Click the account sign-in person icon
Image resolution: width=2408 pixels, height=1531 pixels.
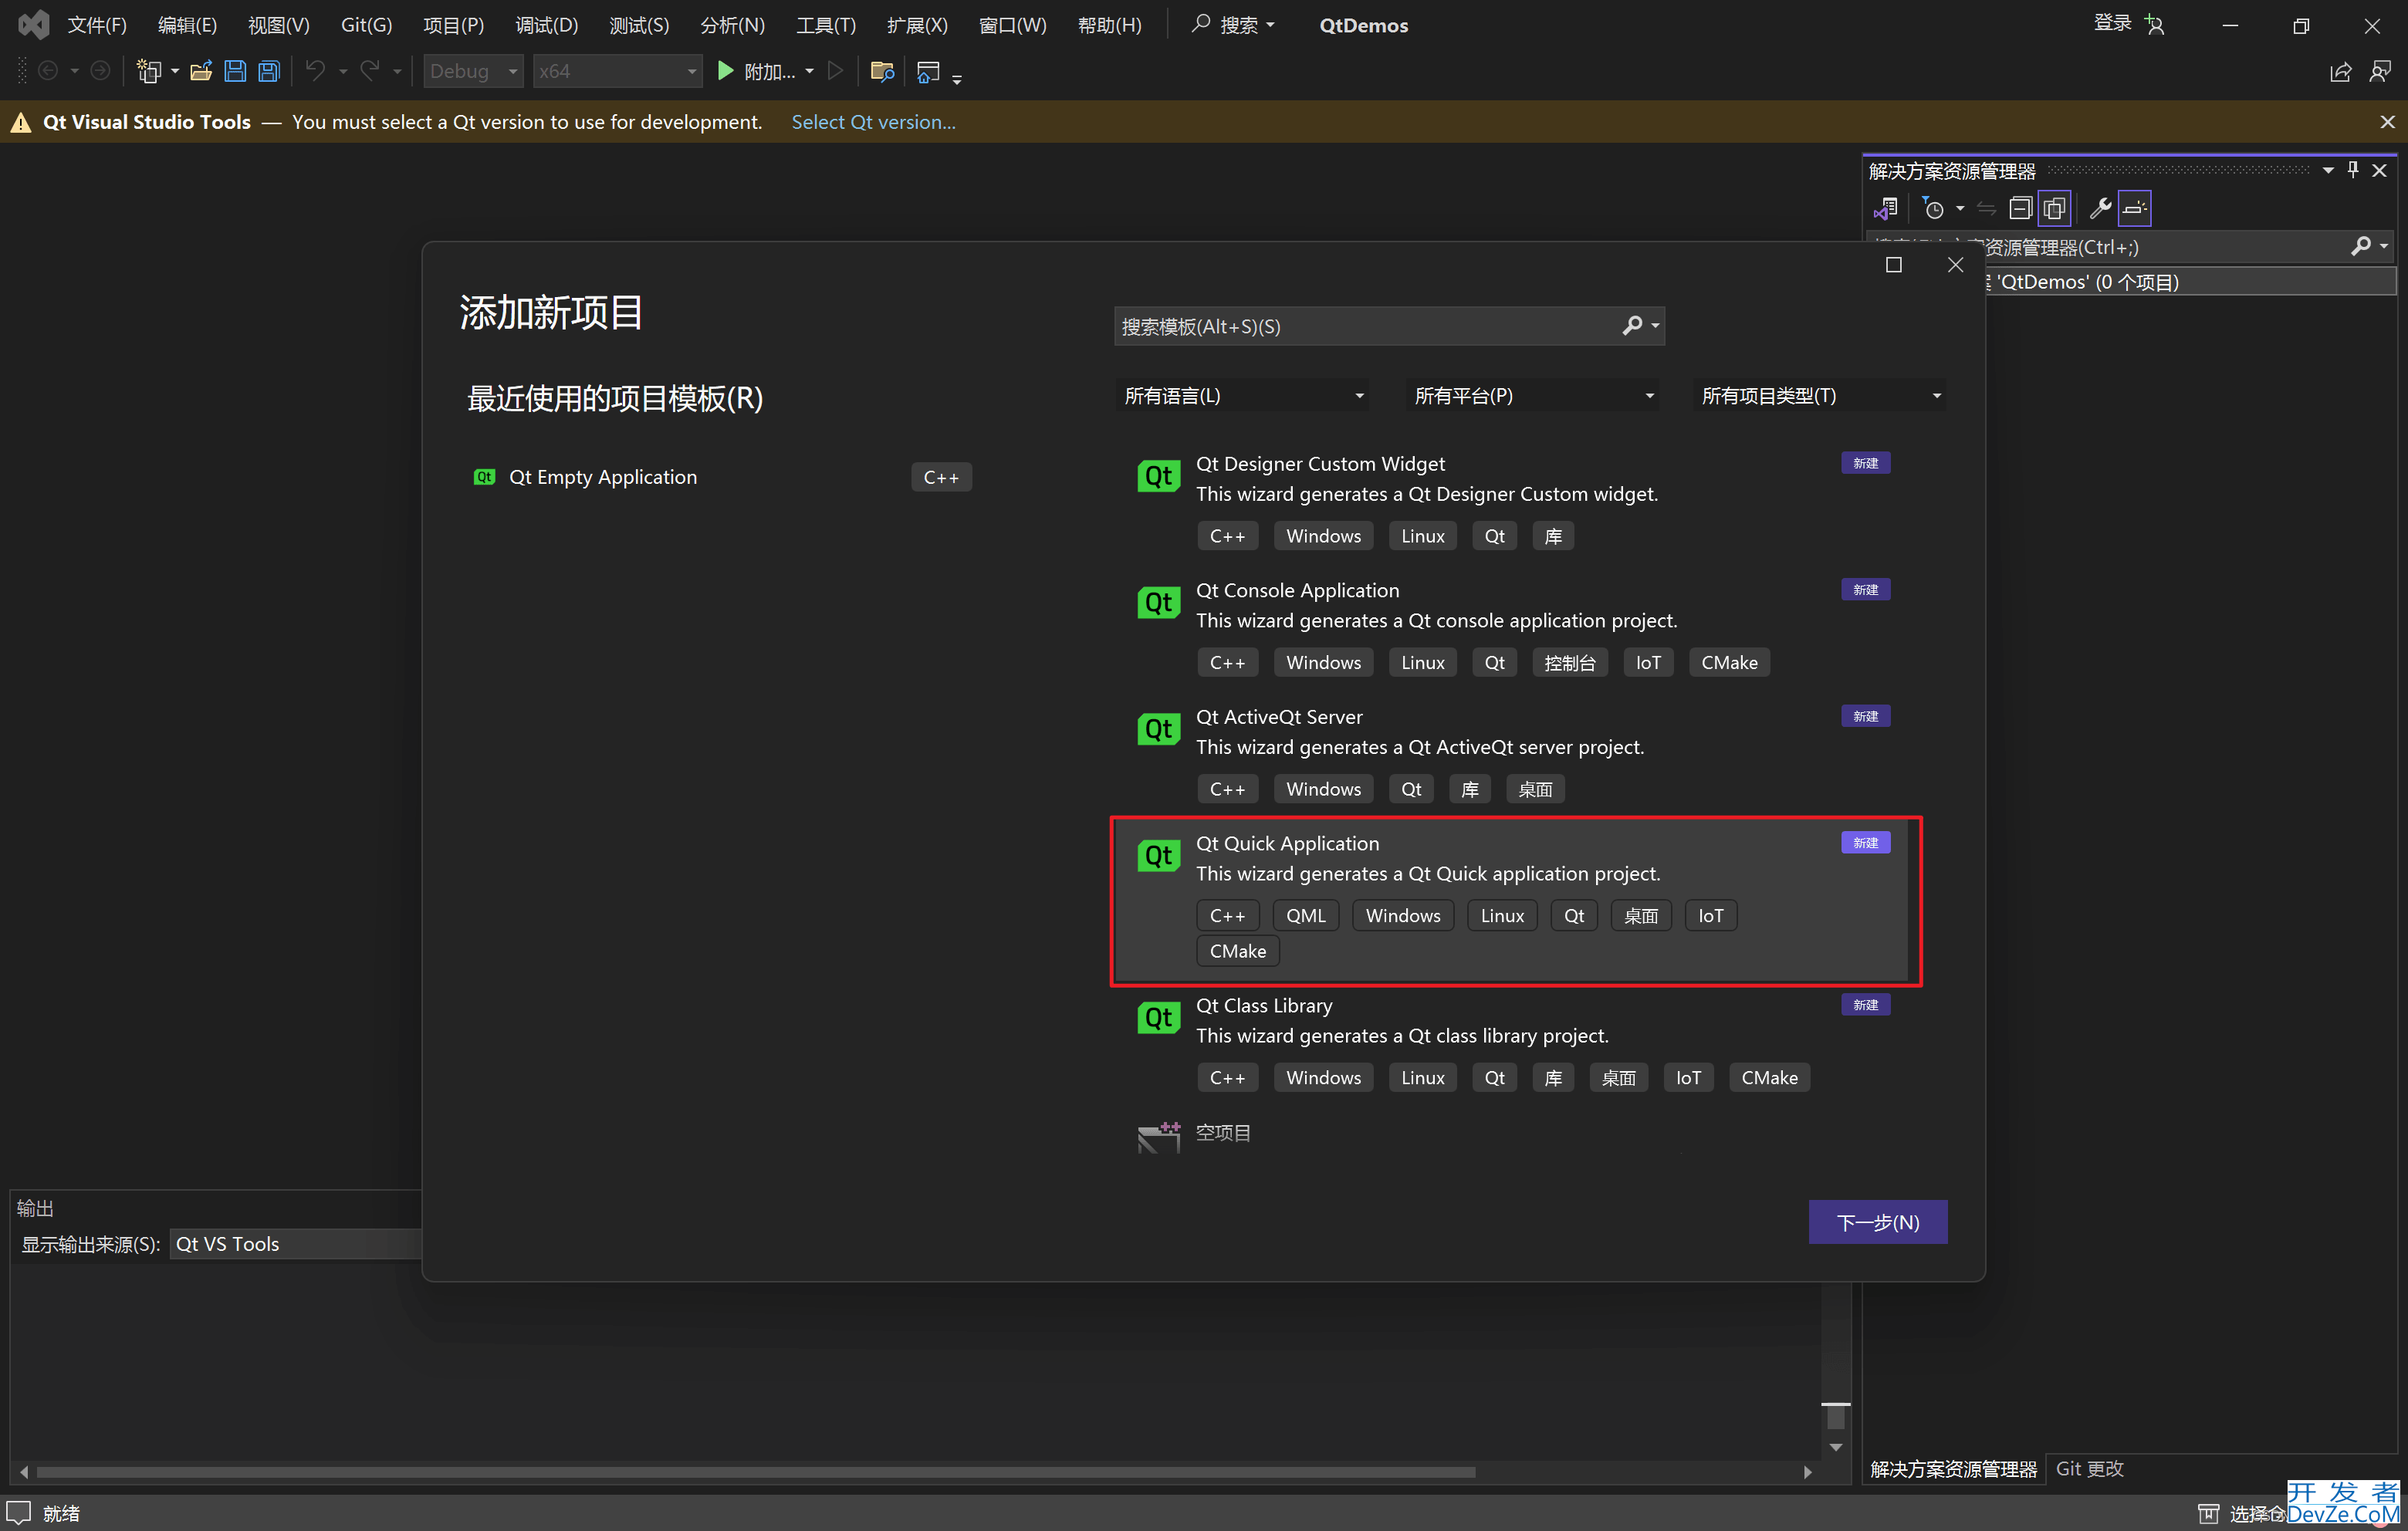tap(2154, 25)
